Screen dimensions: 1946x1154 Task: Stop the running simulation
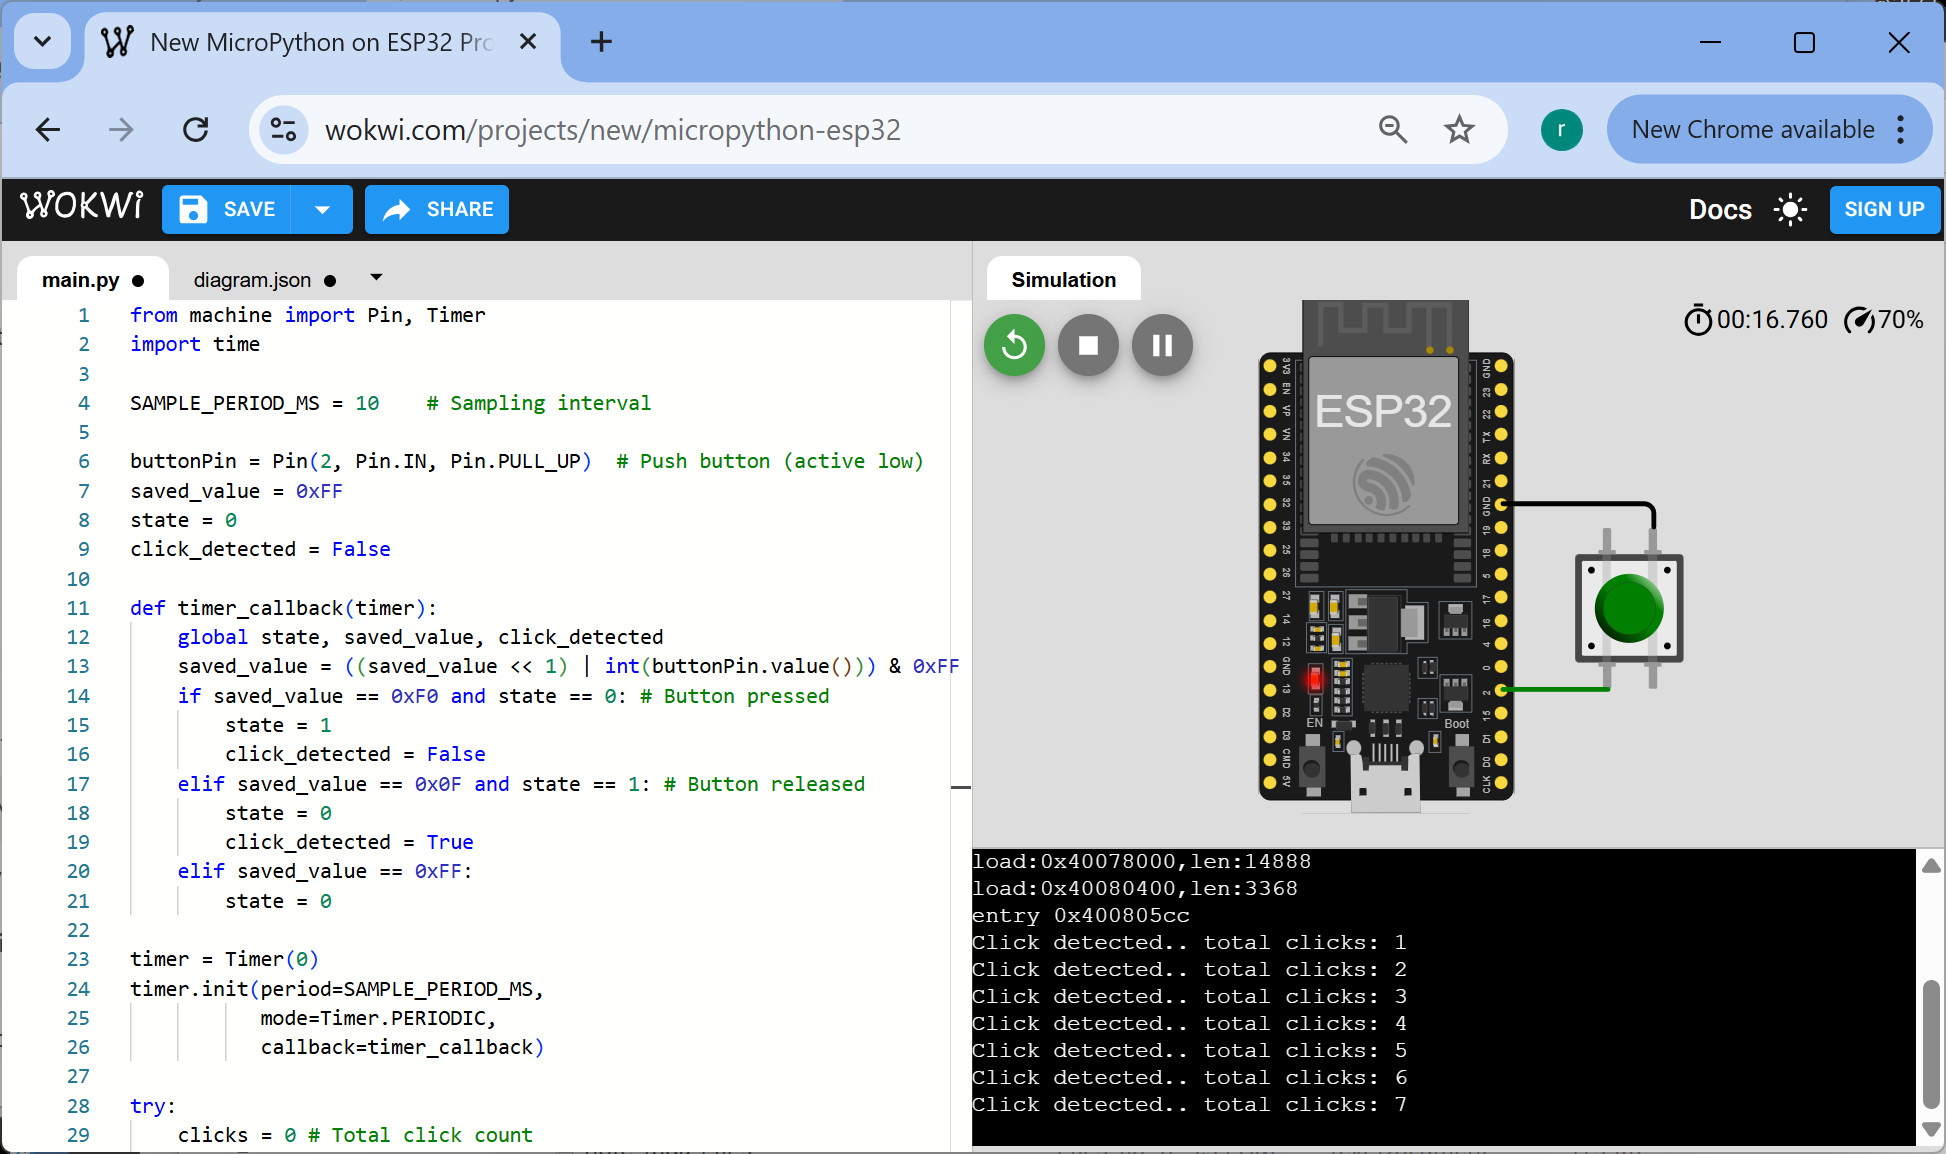(1088, 345)
